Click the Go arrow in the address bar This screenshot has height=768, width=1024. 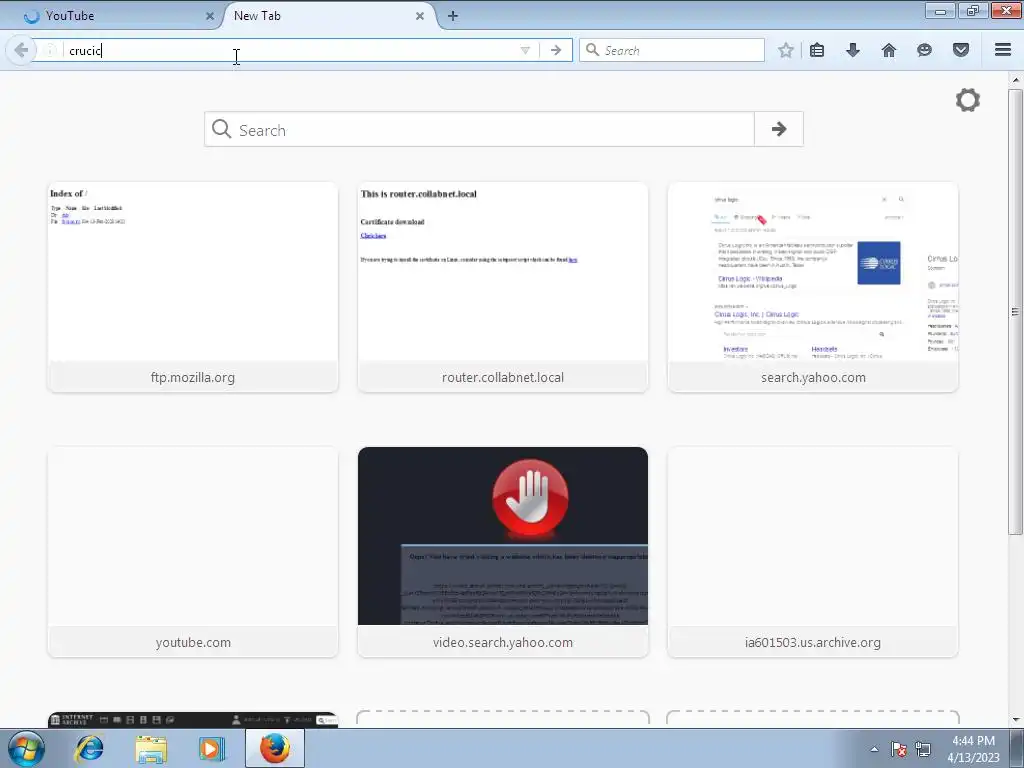(556, 50)
